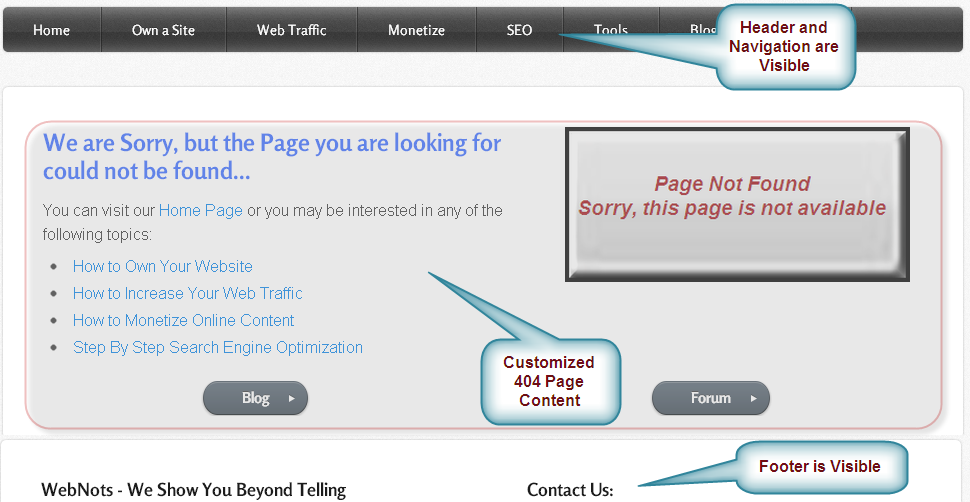The image size is (970, 502).
Task: Select the Customized 404 Page Content callout
Action: click(549, 381)
